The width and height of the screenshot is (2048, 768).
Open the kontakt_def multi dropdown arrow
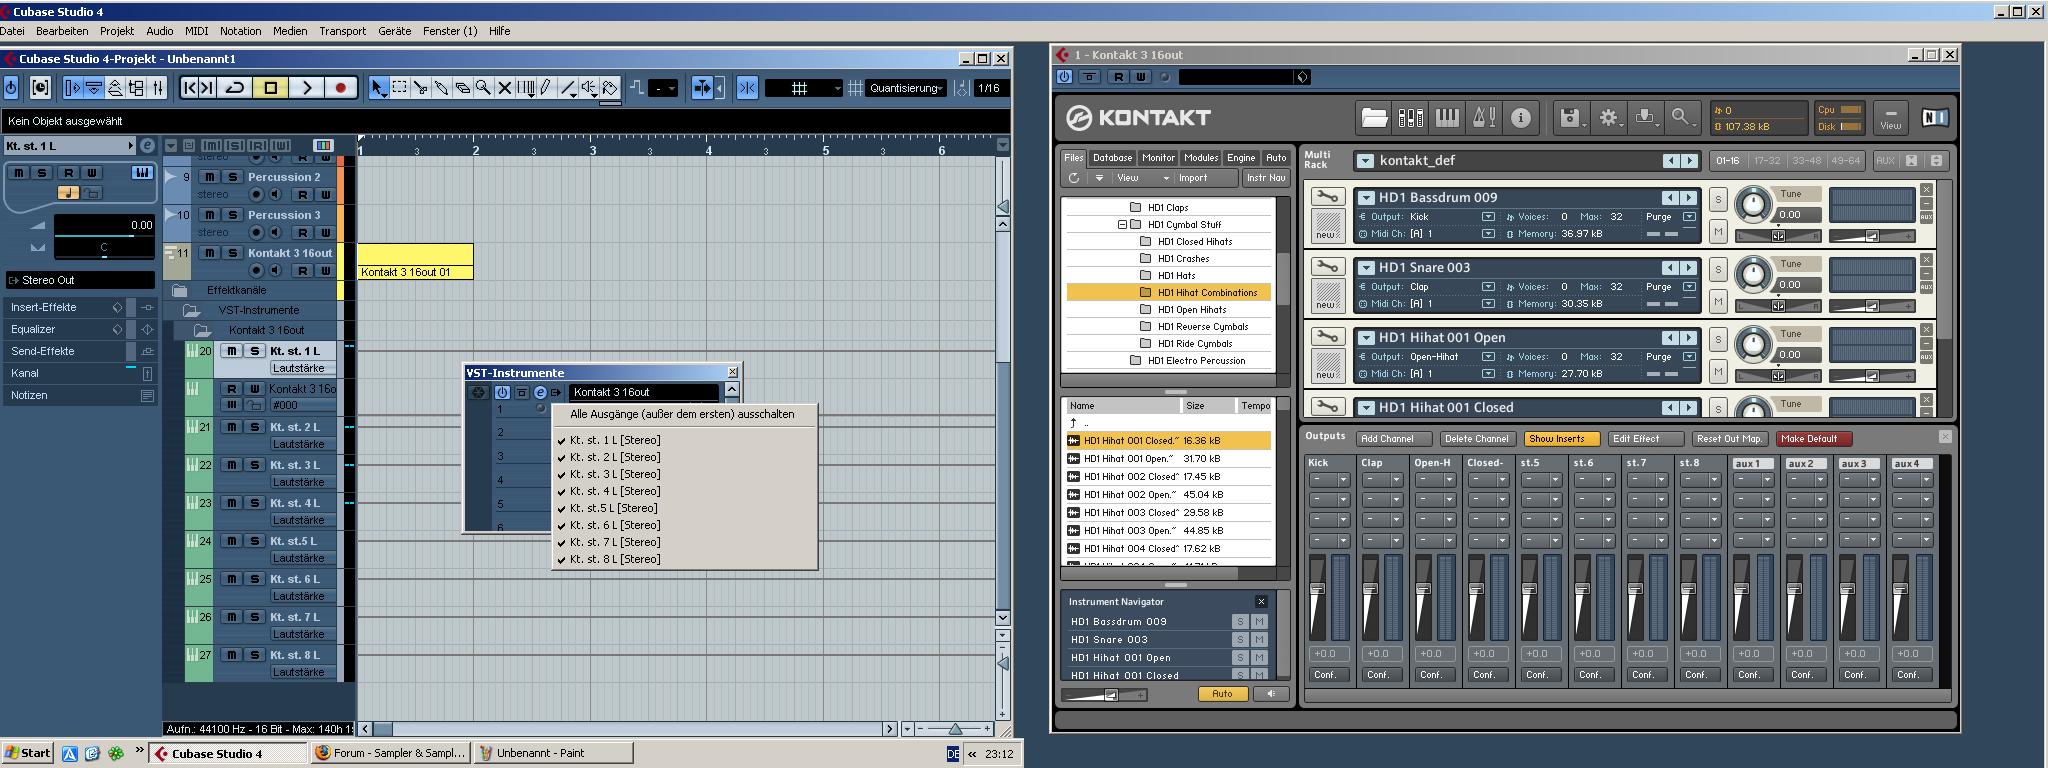click(x=1365, y=160)
